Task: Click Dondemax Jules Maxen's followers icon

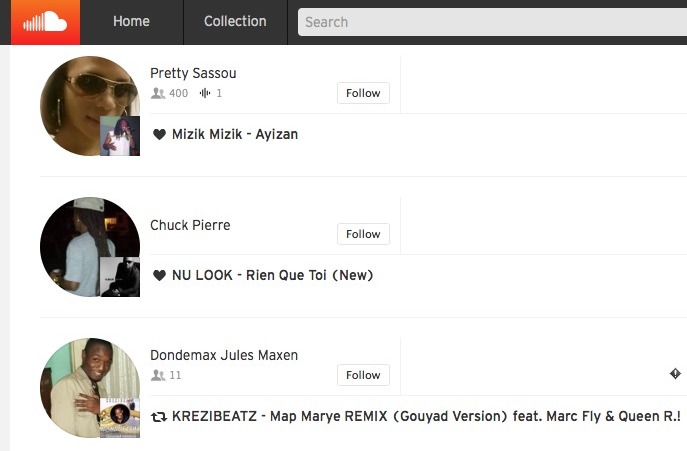Action: (158, 375)
